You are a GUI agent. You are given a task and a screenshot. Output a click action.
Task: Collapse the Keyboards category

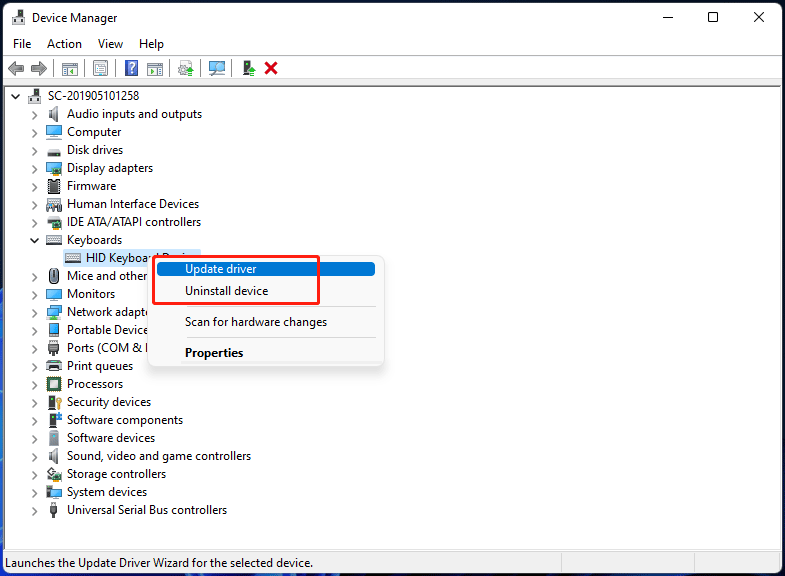pyautogui.click(x=34, y=240)
